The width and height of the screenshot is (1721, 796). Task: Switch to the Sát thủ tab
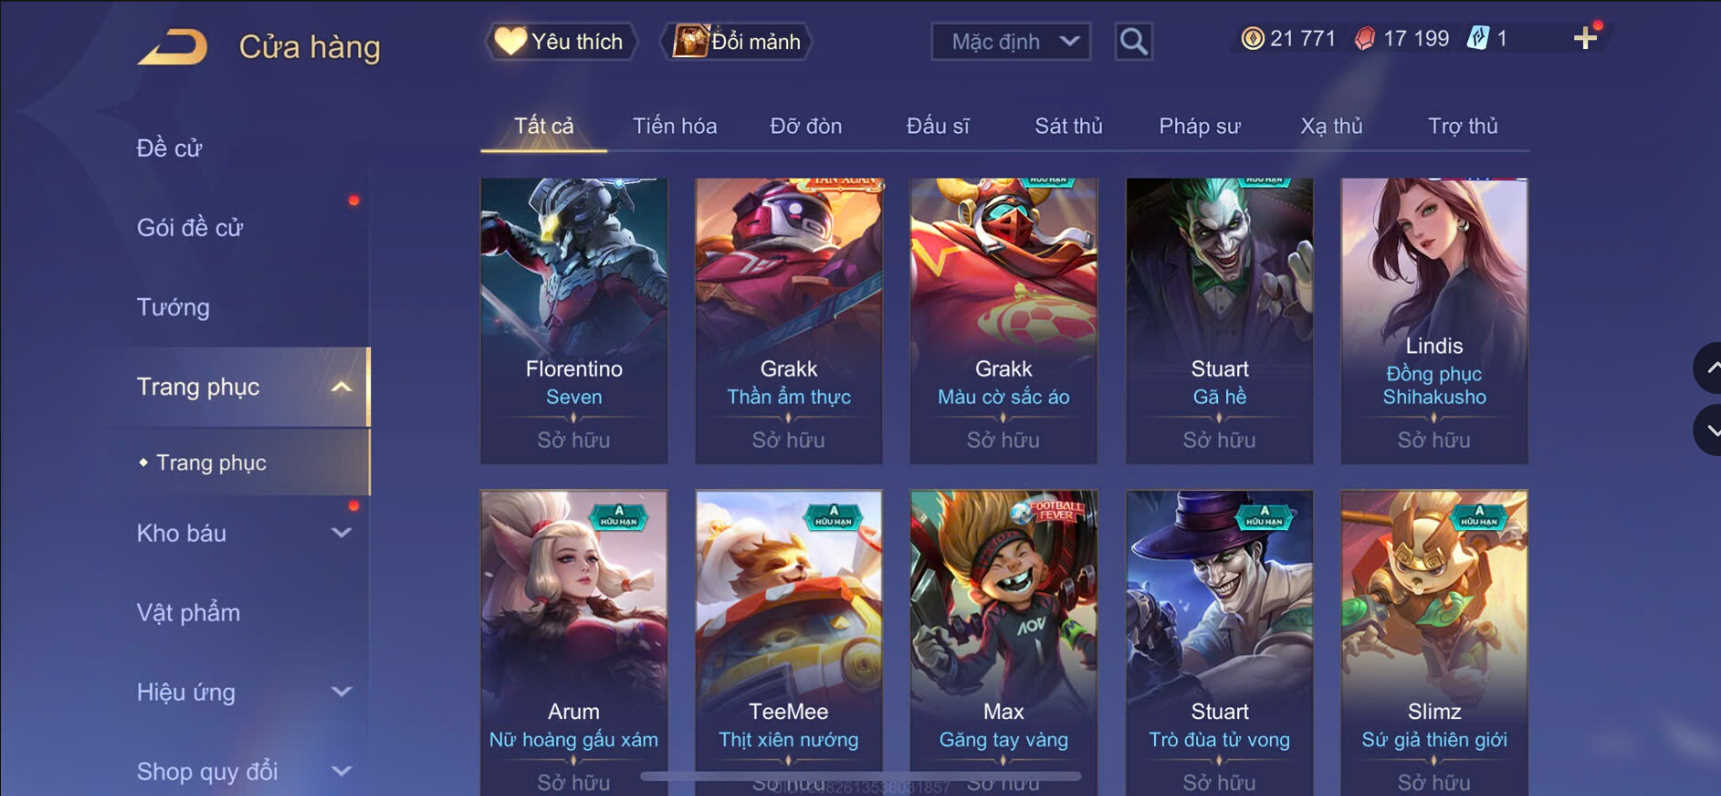1068,126
